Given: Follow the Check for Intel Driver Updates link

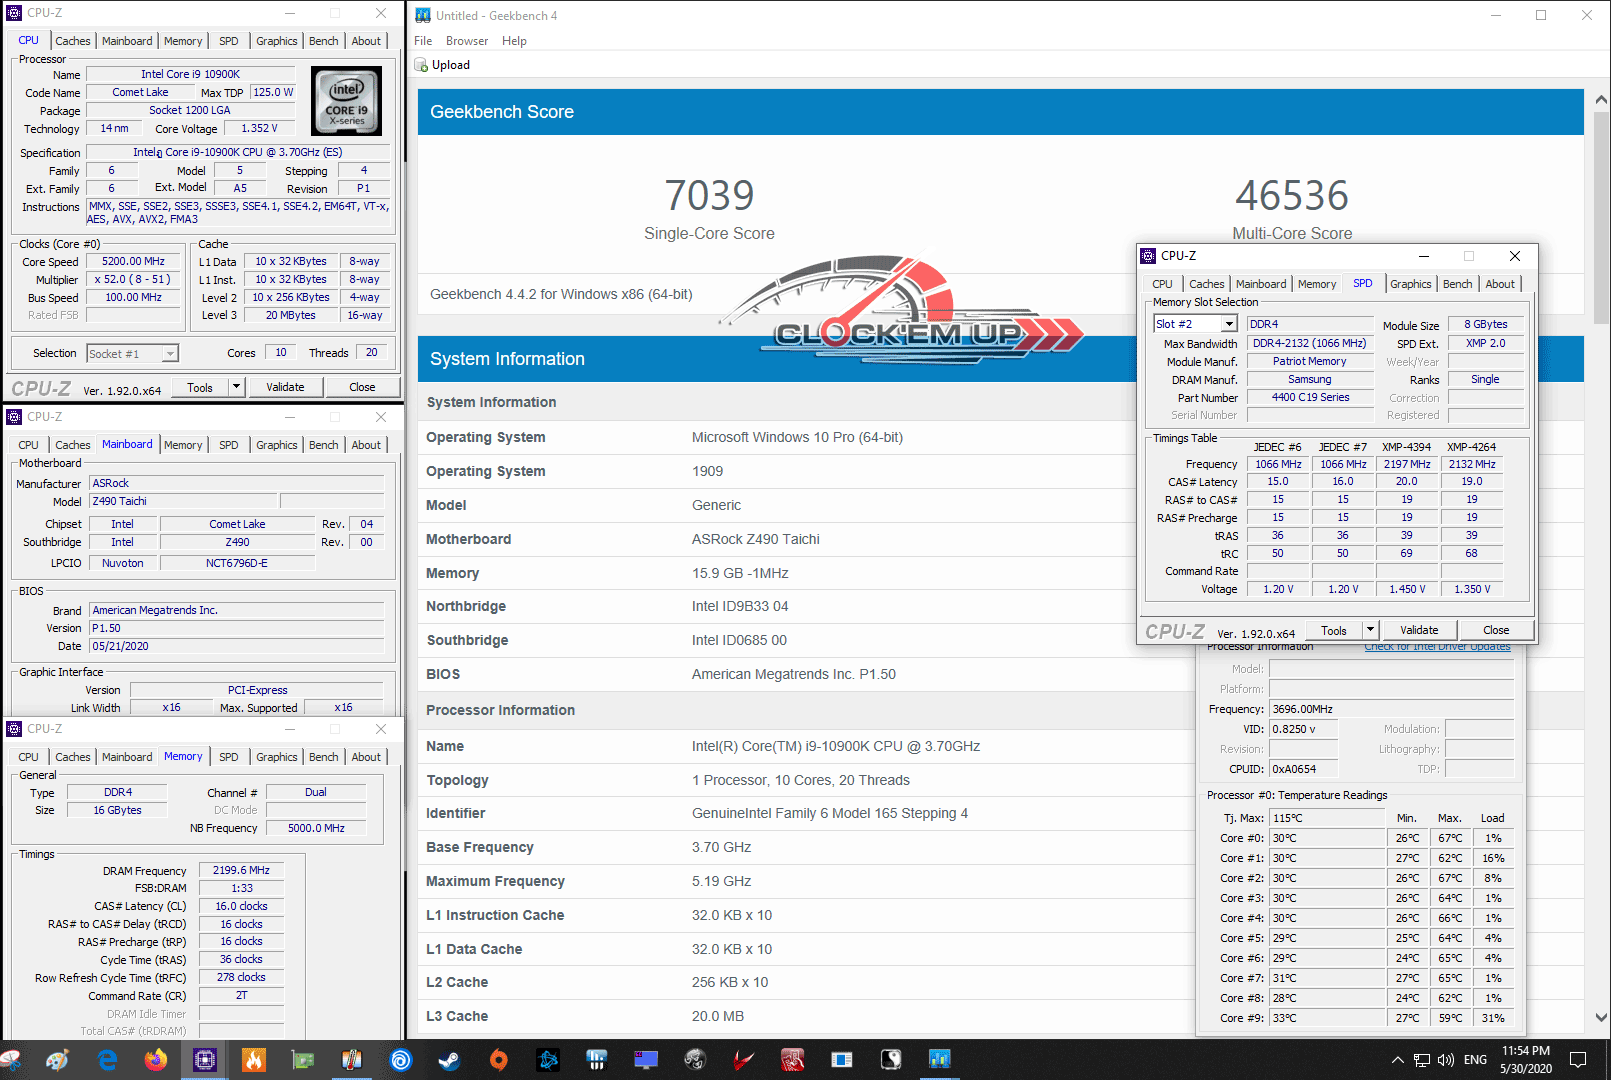Looking at the screenshot, I should pyautogui.click(x=1437, y=647).
